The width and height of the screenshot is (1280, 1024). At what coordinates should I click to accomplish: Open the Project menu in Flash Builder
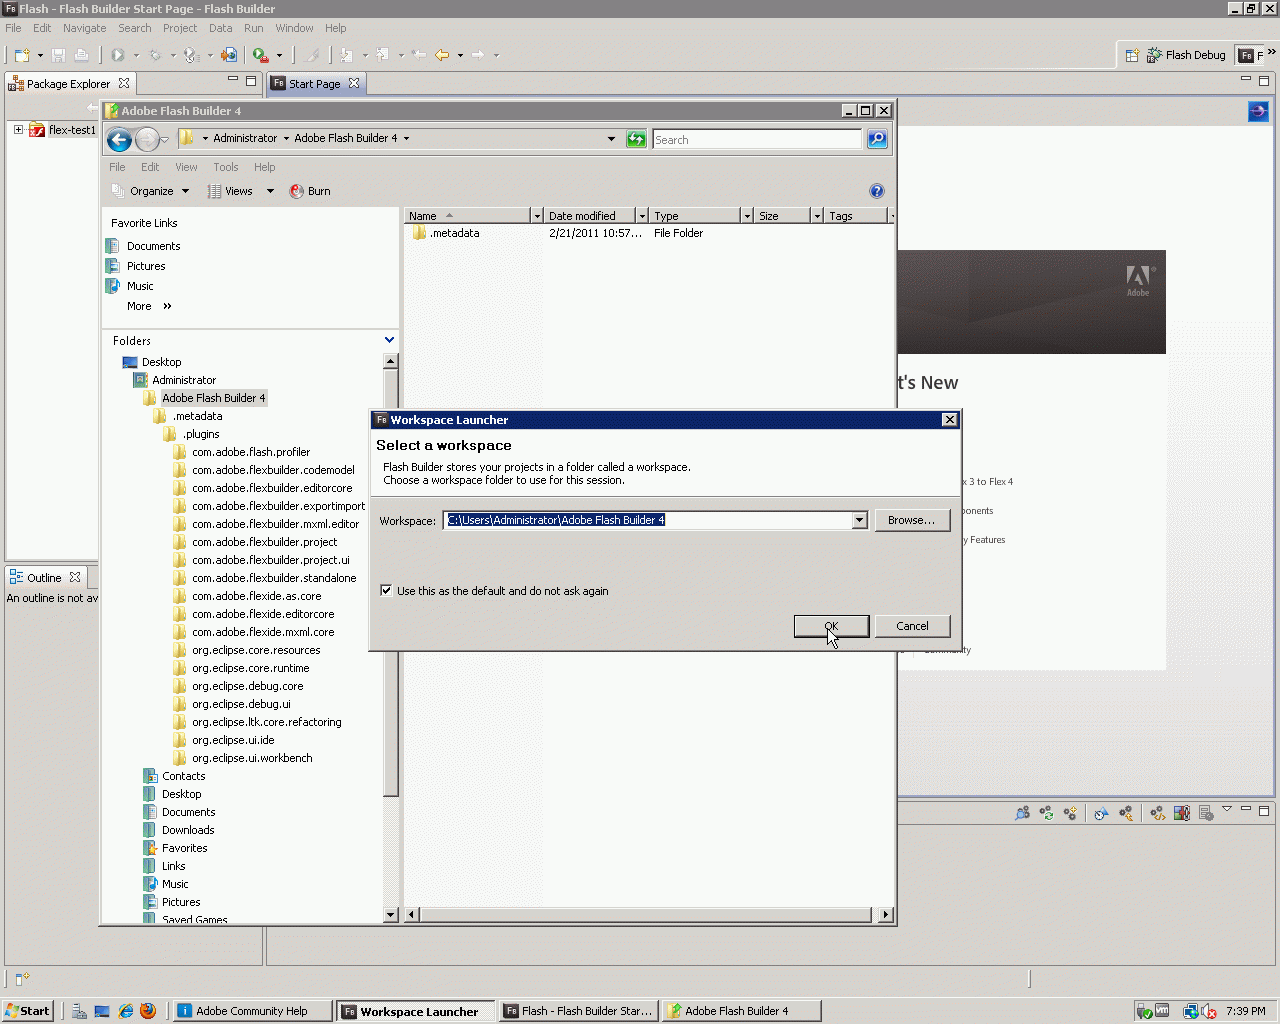pos(180,28)
